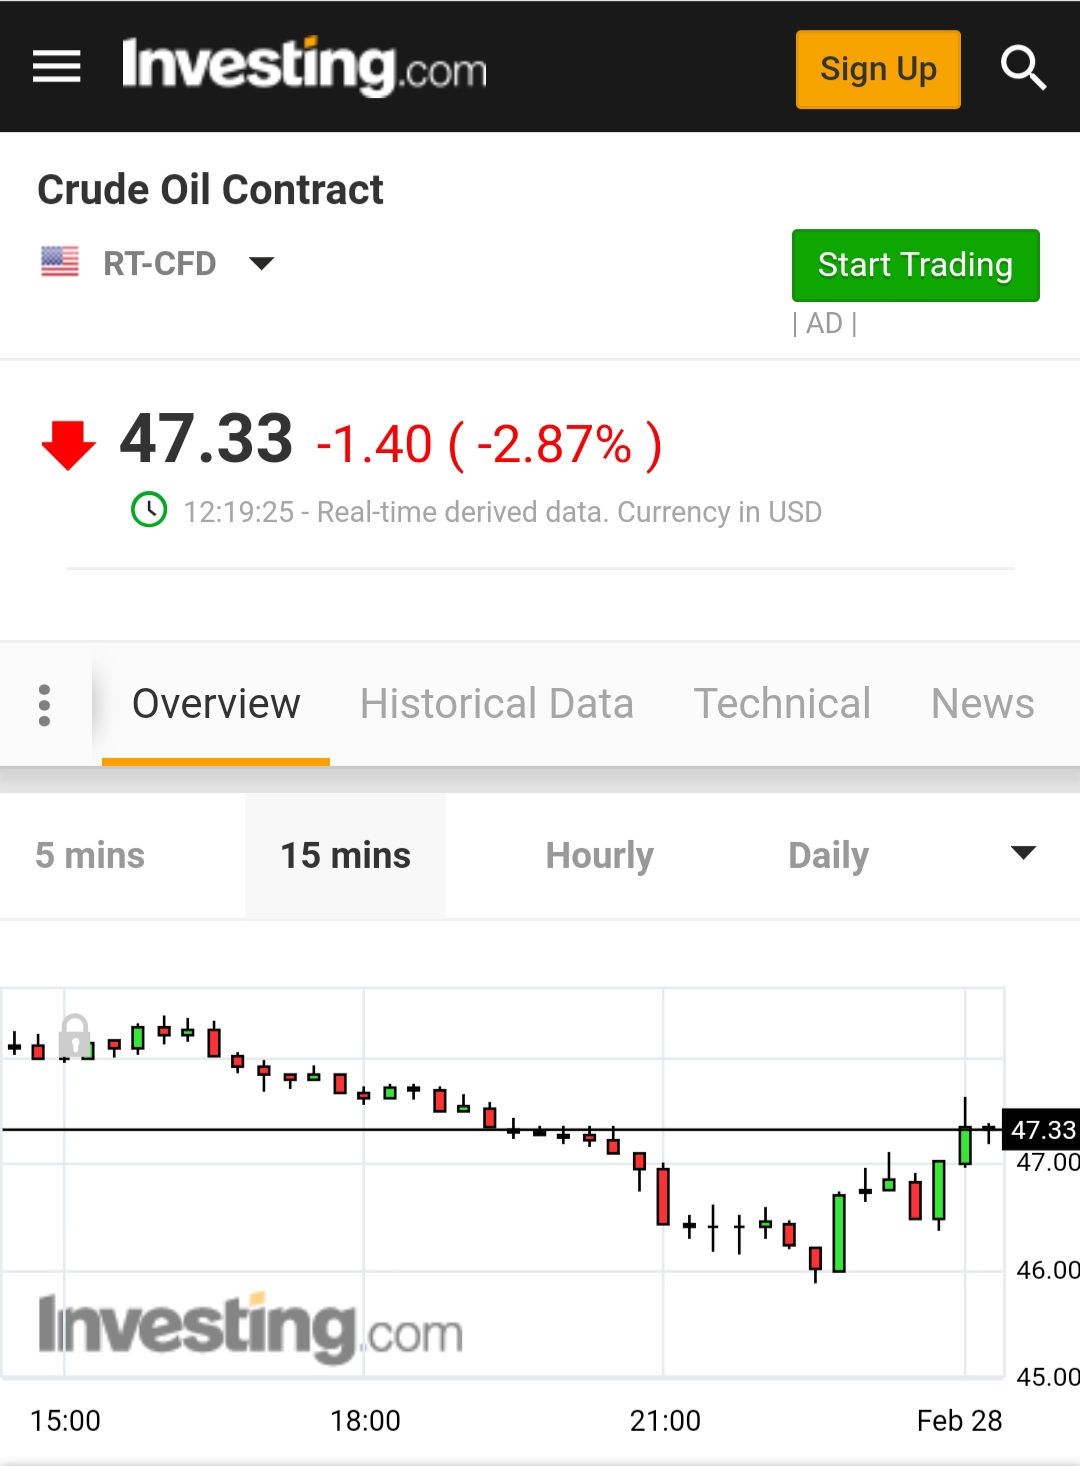Open the hamburger navigation menu

click(x=56, y=67)
